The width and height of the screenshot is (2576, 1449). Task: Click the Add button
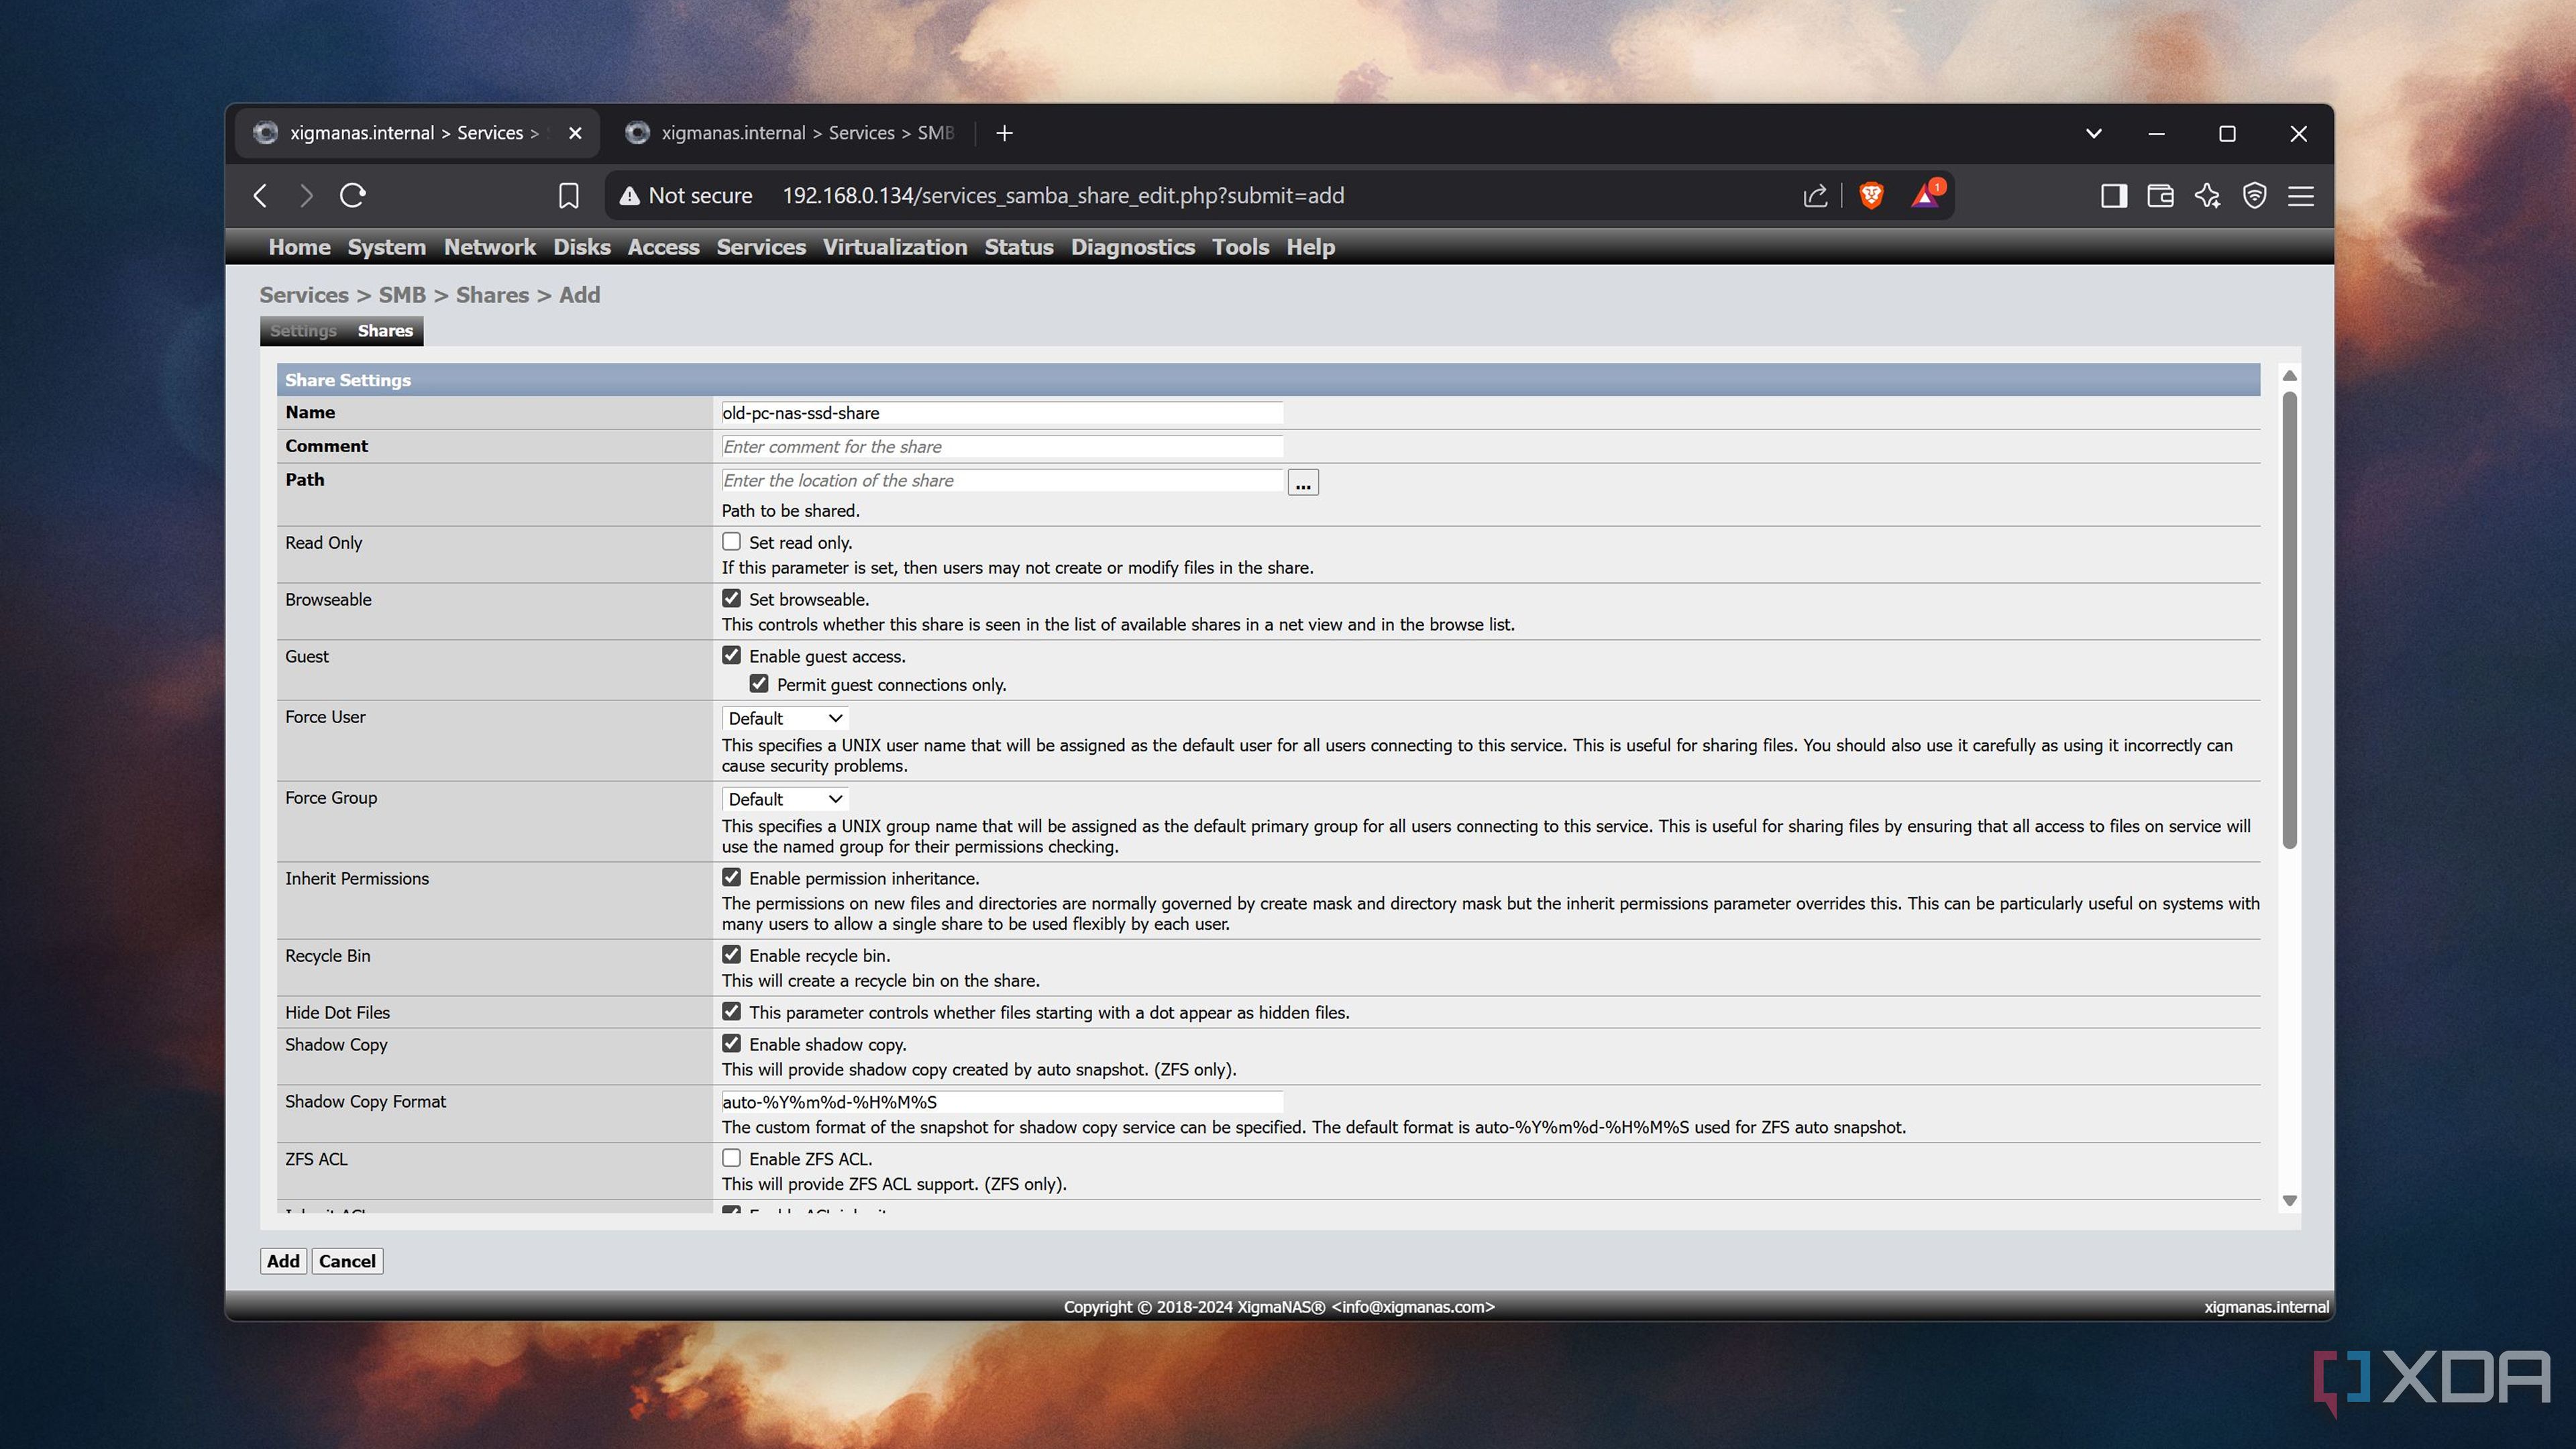(283, 1261)
